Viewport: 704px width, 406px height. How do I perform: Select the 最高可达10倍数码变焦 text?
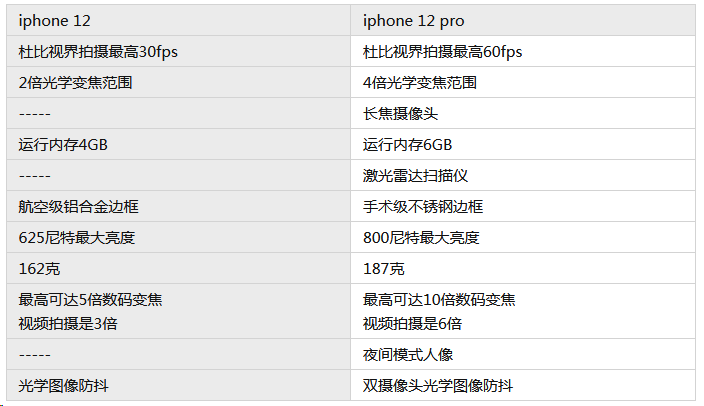pyautogui.click(x=439, y=300)
